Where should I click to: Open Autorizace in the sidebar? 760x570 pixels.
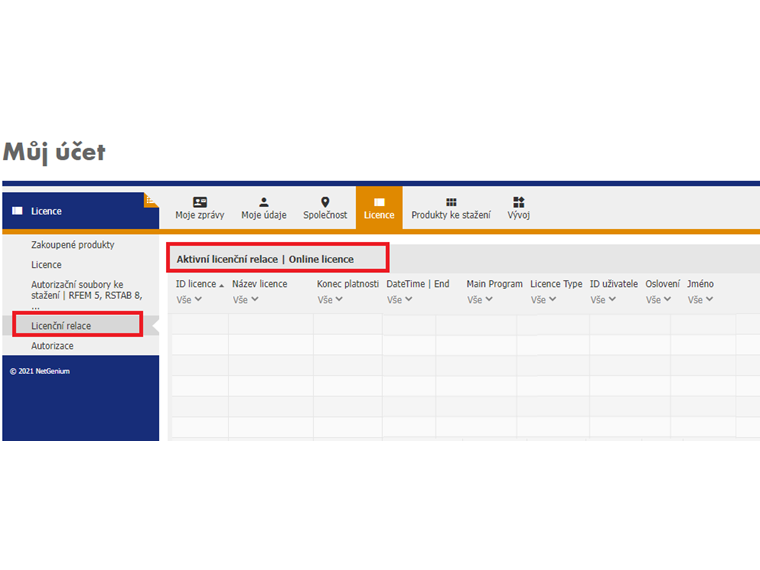pyautogui.click(x=52, y=346)
